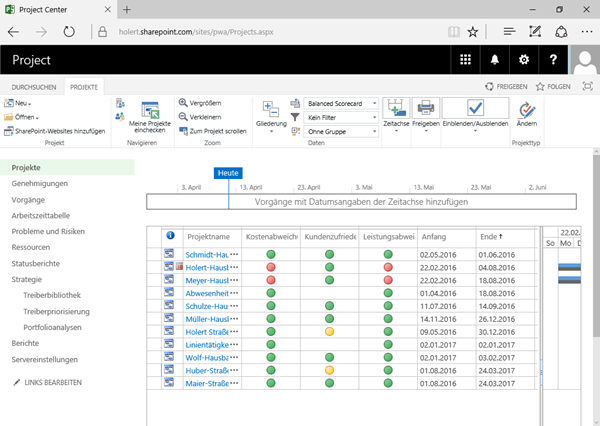This screenshot has width=600, height=426.
Task: Refresh the browser page
Action: (x=69, y=32)
